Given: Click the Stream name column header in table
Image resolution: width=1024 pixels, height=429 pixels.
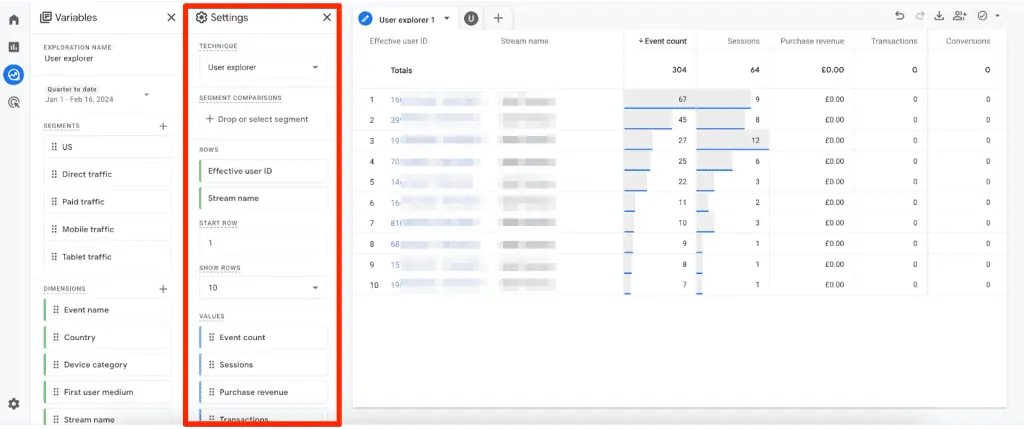Looking at the screenshot, I should click(x=524, y=41).
